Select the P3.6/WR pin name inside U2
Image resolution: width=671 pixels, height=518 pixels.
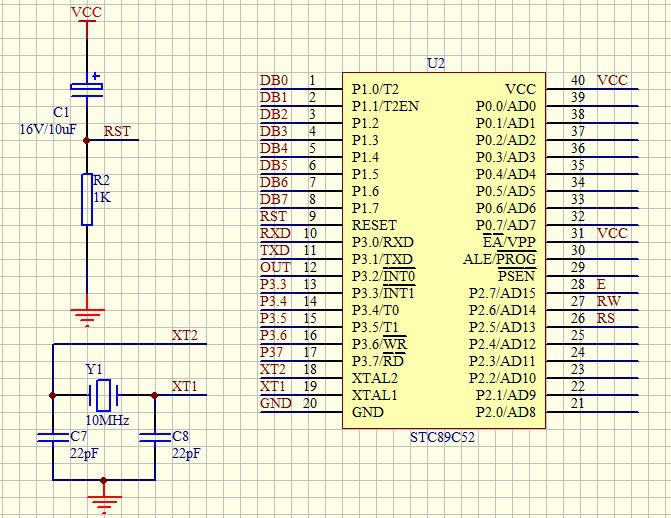(379, 344)
